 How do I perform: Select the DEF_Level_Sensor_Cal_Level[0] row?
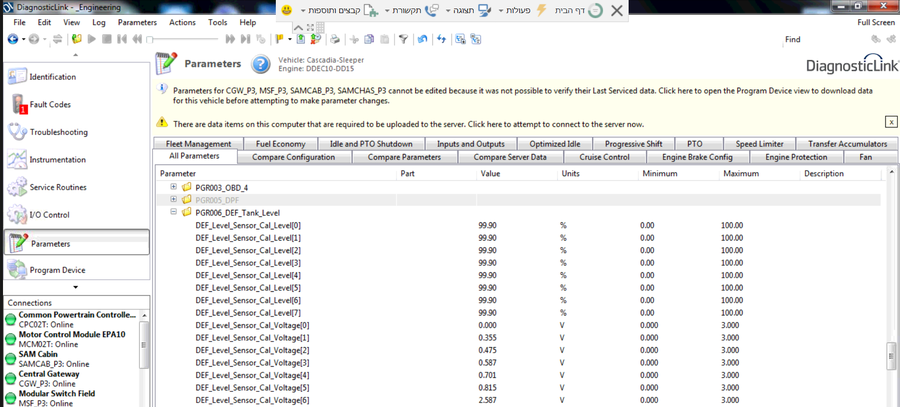(x=518, y=225)
